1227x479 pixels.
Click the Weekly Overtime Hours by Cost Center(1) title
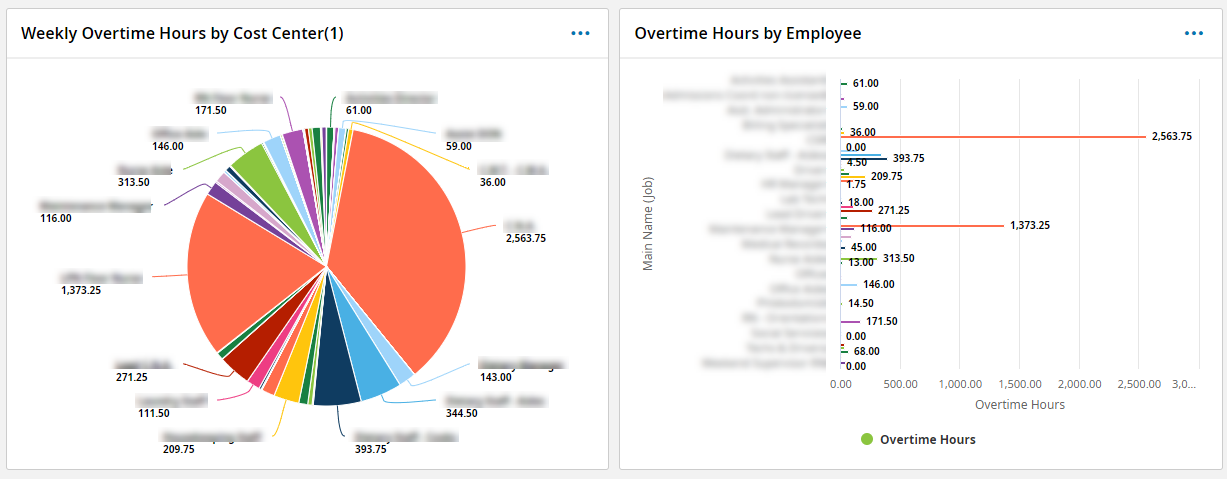click(182, 33)
